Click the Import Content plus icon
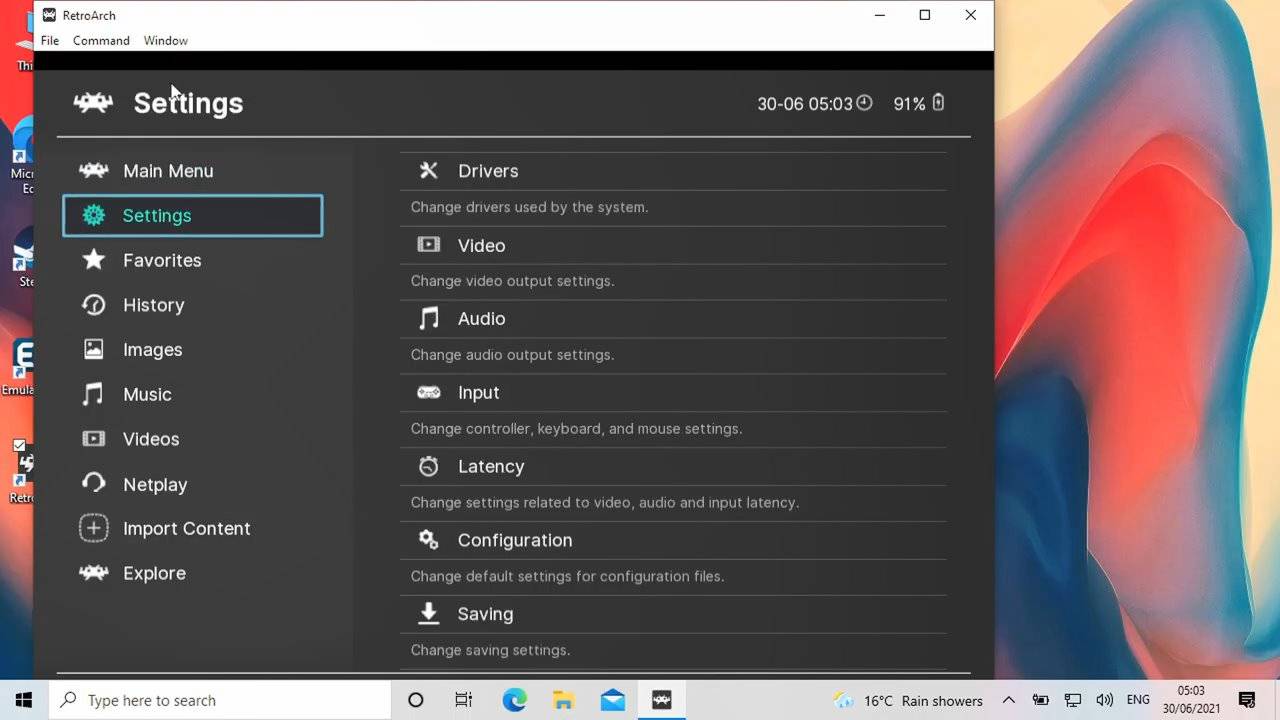 pyautogui.click(x=93, y=528)
